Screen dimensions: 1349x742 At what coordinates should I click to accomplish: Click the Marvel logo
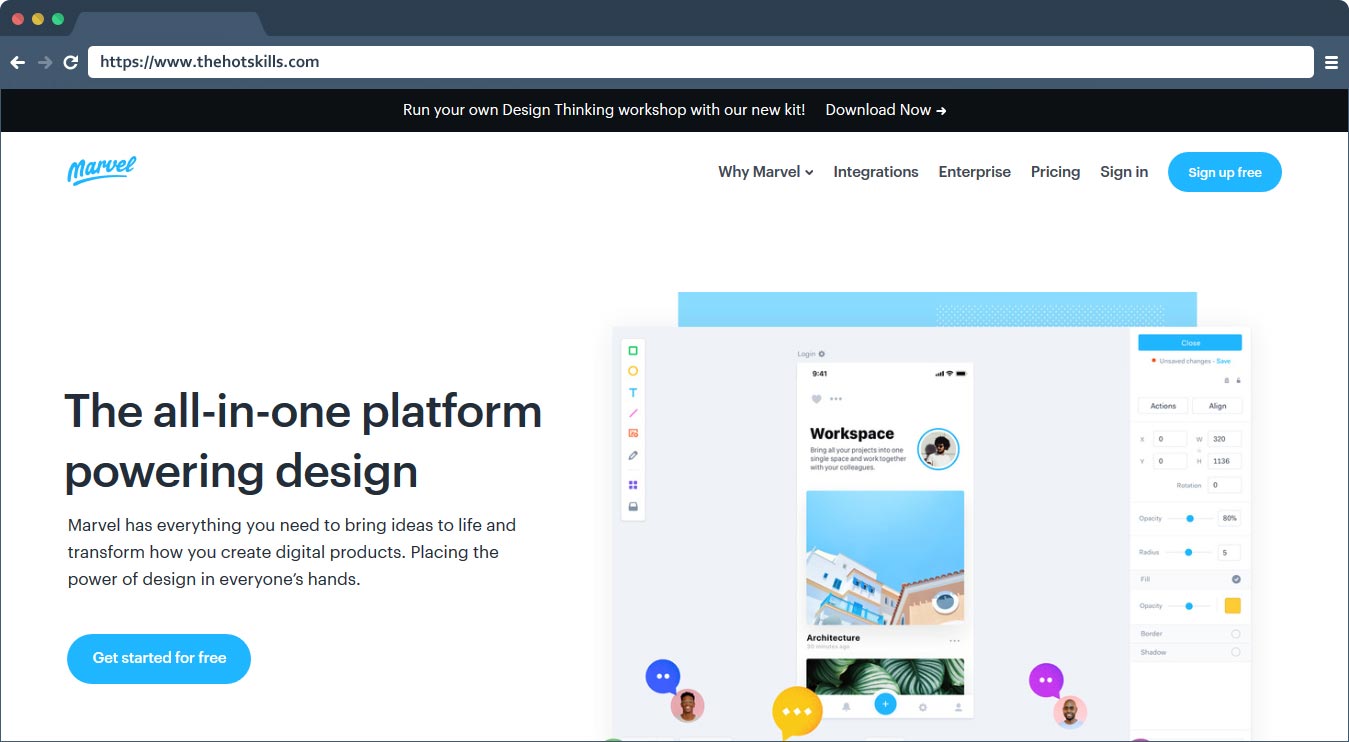102,171
